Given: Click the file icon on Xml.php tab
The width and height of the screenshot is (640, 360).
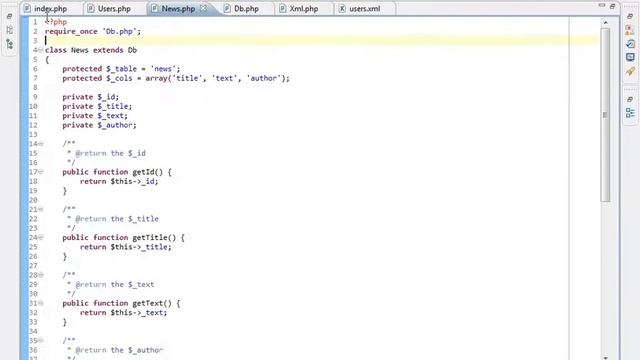Looking at the screenshot, I should pos(282,9).
